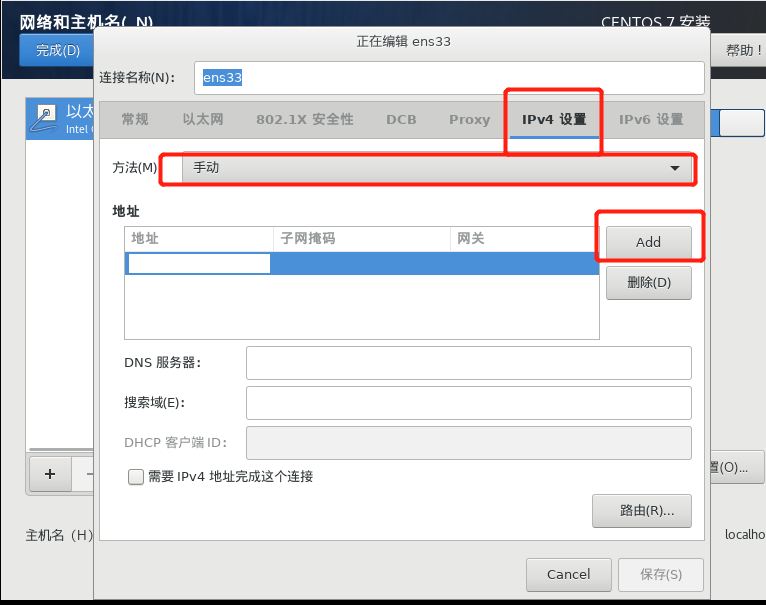
Task: Select the DCB tab
Action: 401,119
